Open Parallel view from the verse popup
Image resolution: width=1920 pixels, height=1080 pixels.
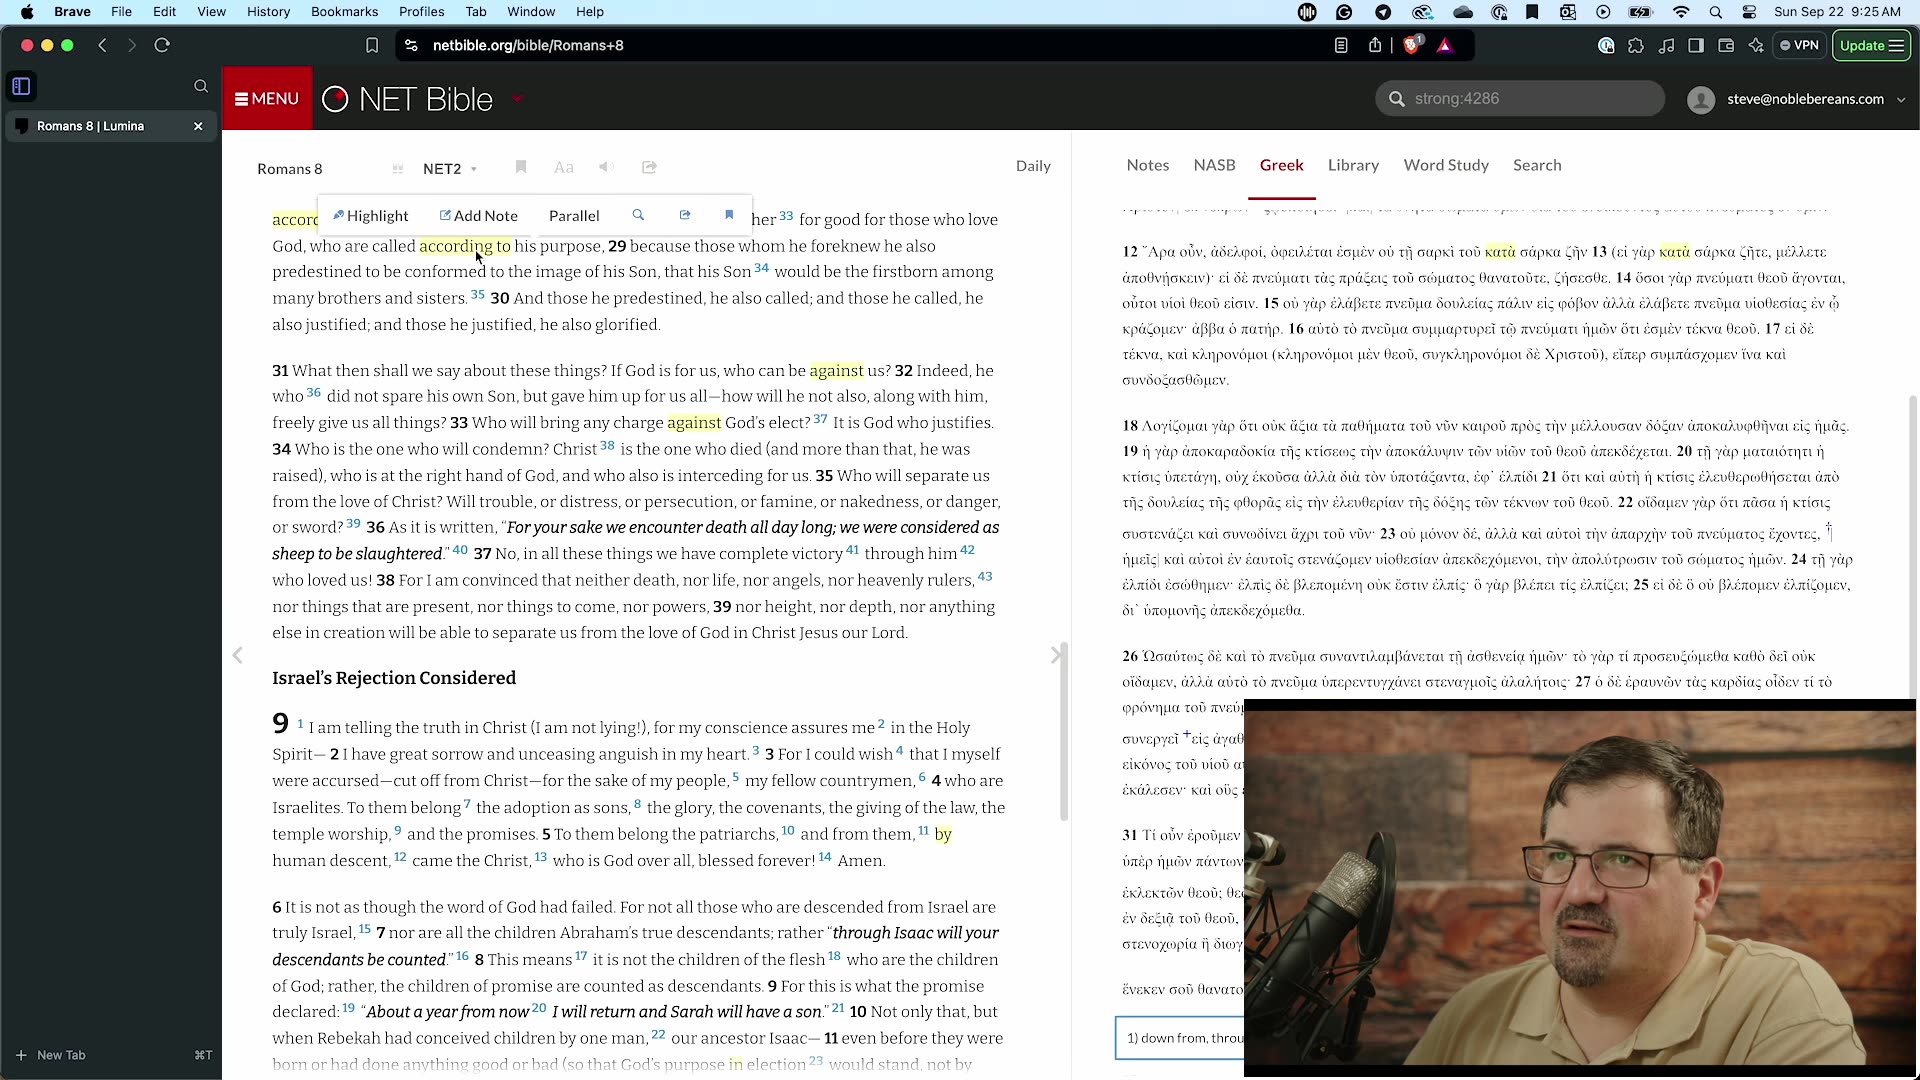click(574, 215)
